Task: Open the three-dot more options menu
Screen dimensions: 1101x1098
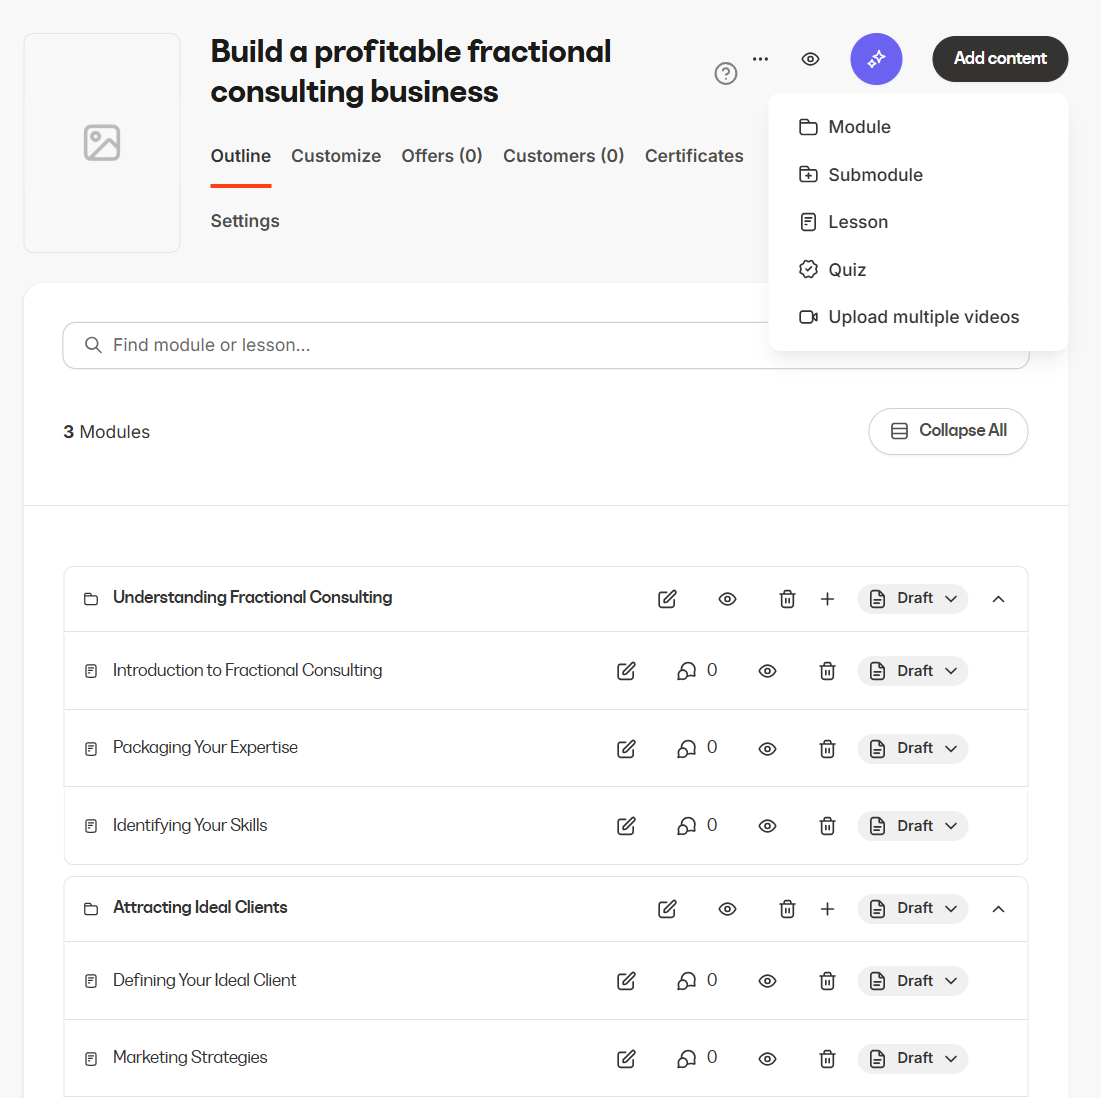Action: pyautogui.click(x=760, y=59)
